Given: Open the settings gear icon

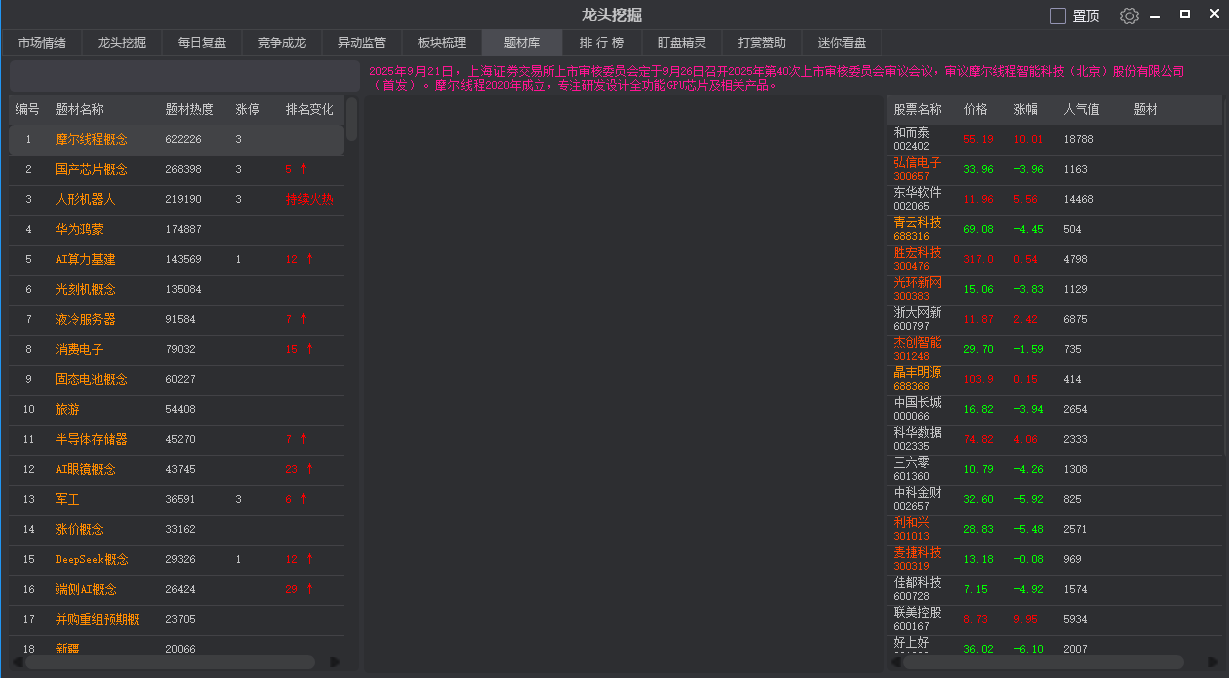Looking at the screenshot, I should point(1128,15).
